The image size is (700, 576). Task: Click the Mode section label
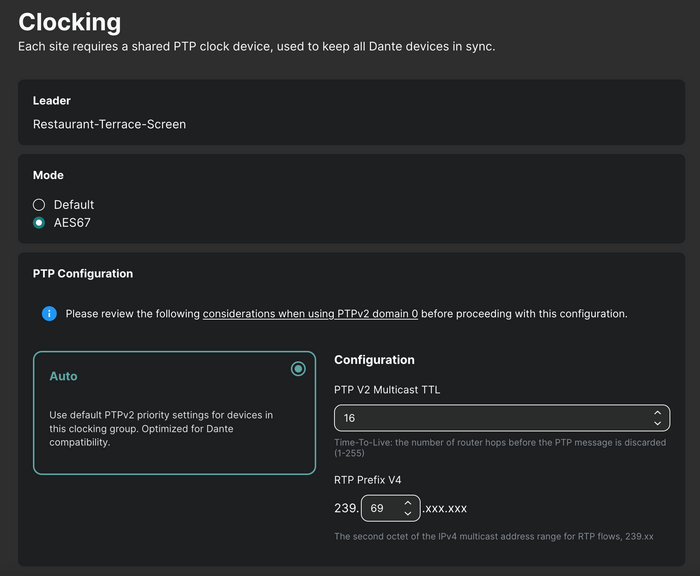click(48, 175)
